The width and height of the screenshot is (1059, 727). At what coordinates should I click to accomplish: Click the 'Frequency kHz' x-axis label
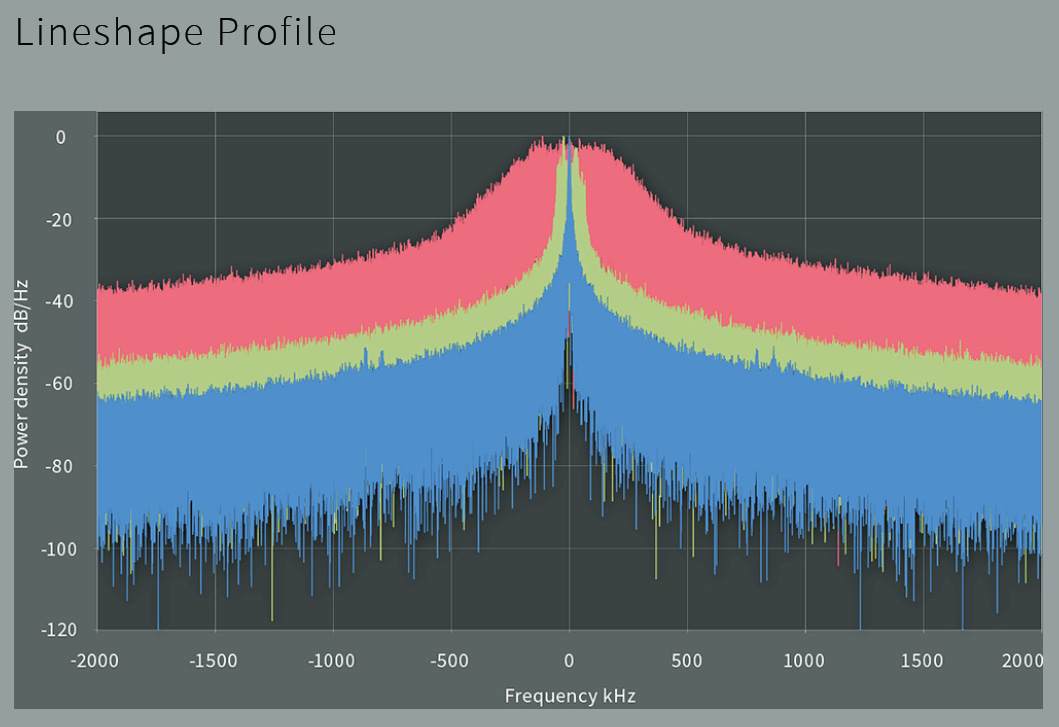[x=570, y=696]
